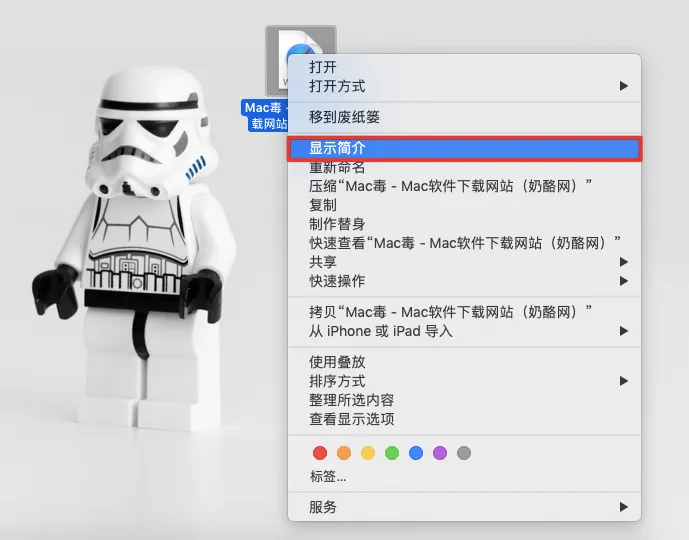Viewport: 689px width, 540px height.
Task: Apply the red tag color
Action: tap(320, 453)
